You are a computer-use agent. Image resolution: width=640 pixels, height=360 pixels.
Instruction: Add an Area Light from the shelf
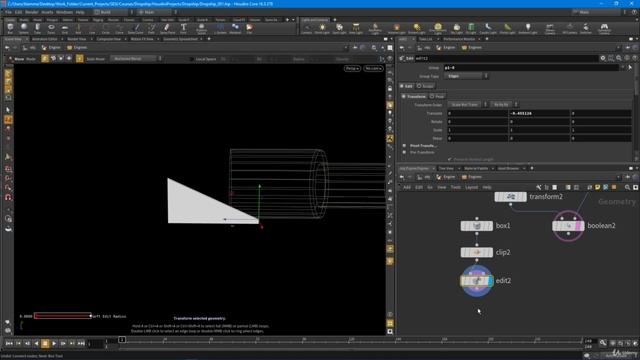pyautogui.click(x=356, y=29)
